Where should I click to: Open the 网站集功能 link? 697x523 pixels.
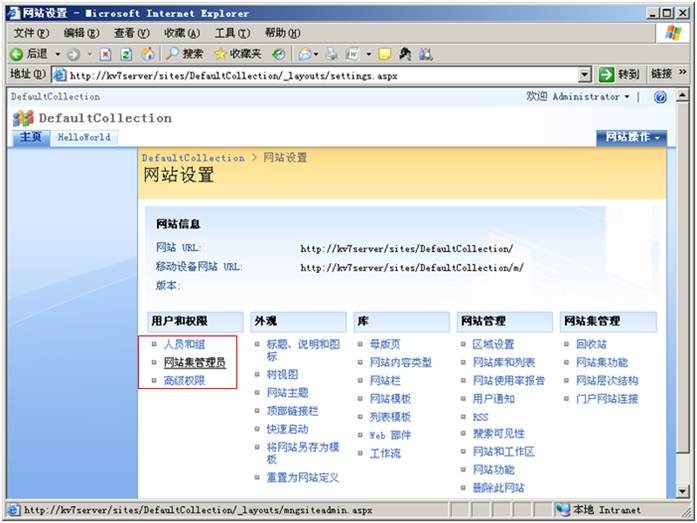tap(602, 363)
